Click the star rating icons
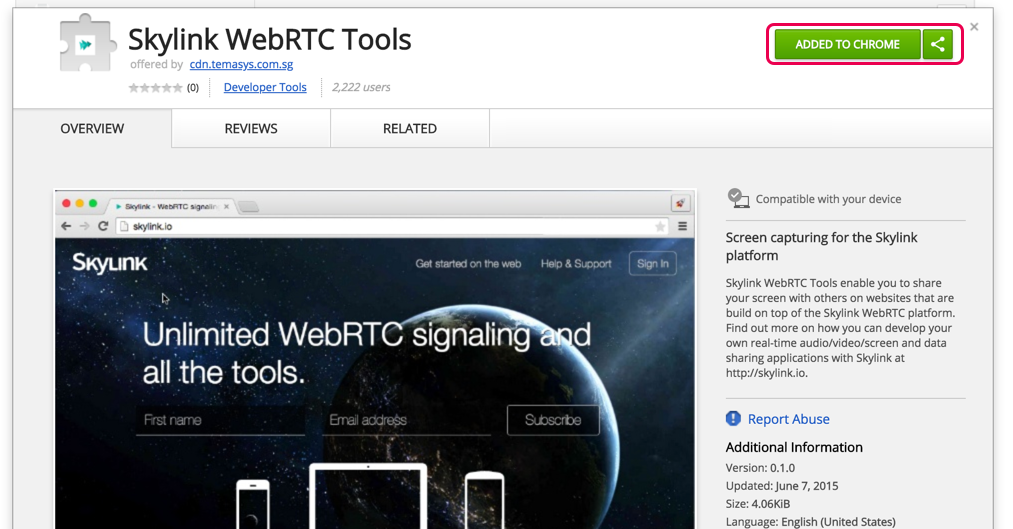Viewport: 1013px width, 529px height. click(156, 88)
